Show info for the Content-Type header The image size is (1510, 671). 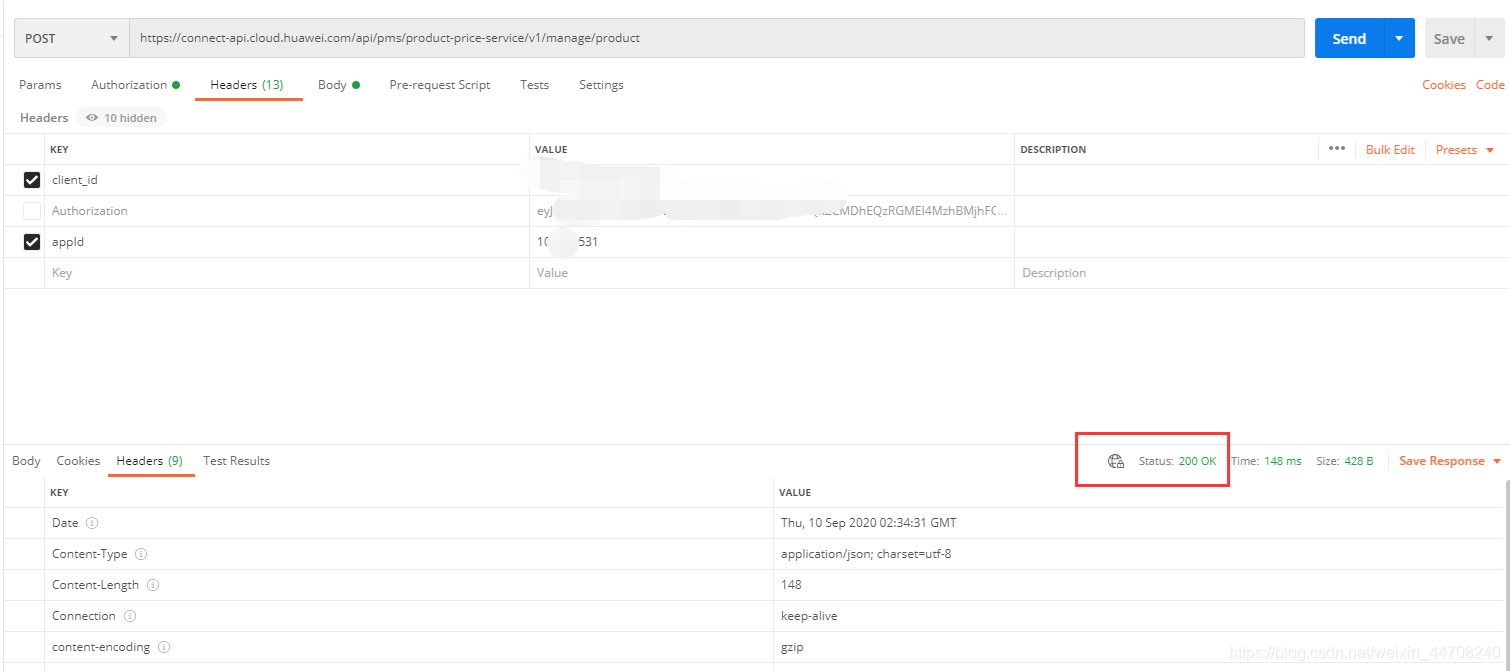click(x=141, y=554)
